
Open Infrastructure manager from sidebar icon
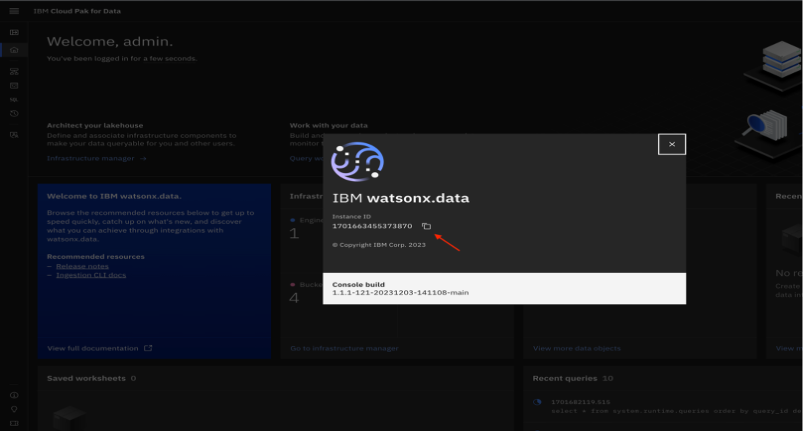14,72
